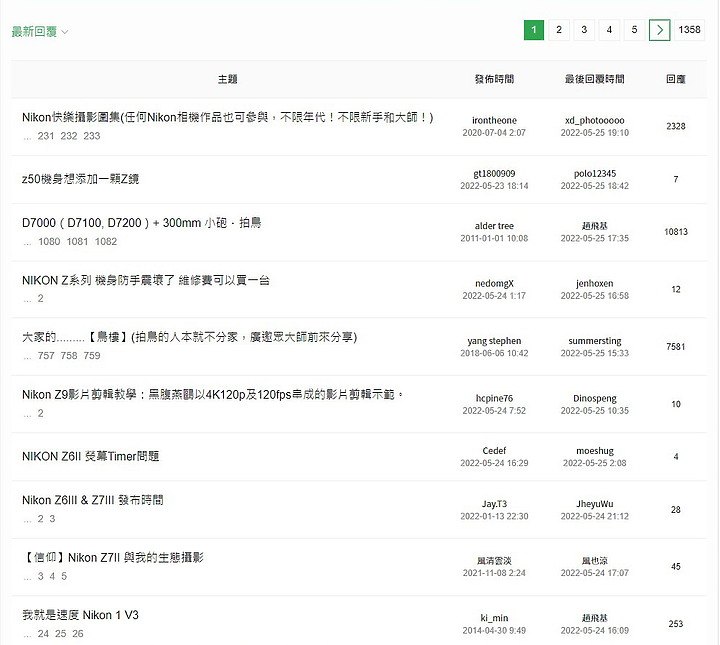720x645 pixels.
Task: Open page 3 of Z6III & Z7III thread
Action: (x=52, y=519)
